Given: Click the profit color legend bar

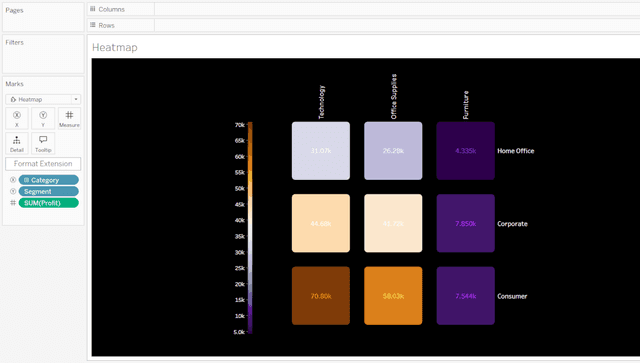Looking at the screenshot, I should (250, 228).
